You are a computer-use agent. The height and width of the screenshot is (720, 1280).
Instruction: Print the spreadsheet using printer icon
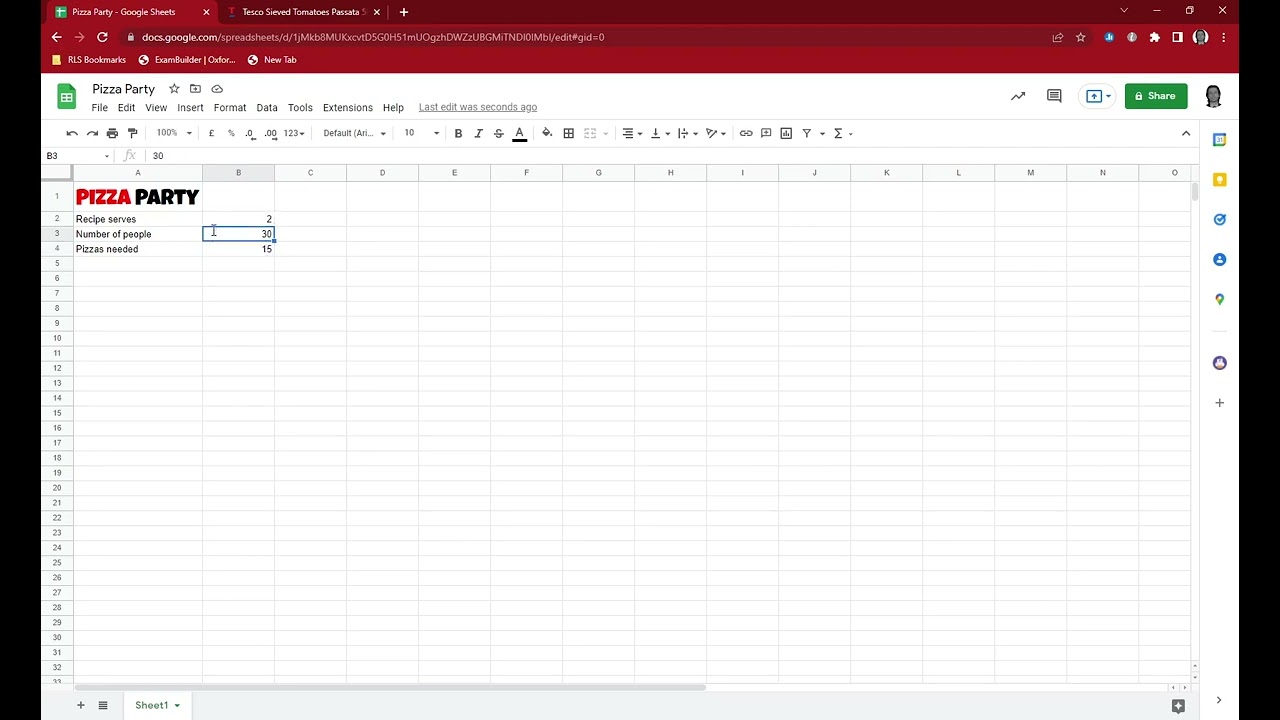112,133
